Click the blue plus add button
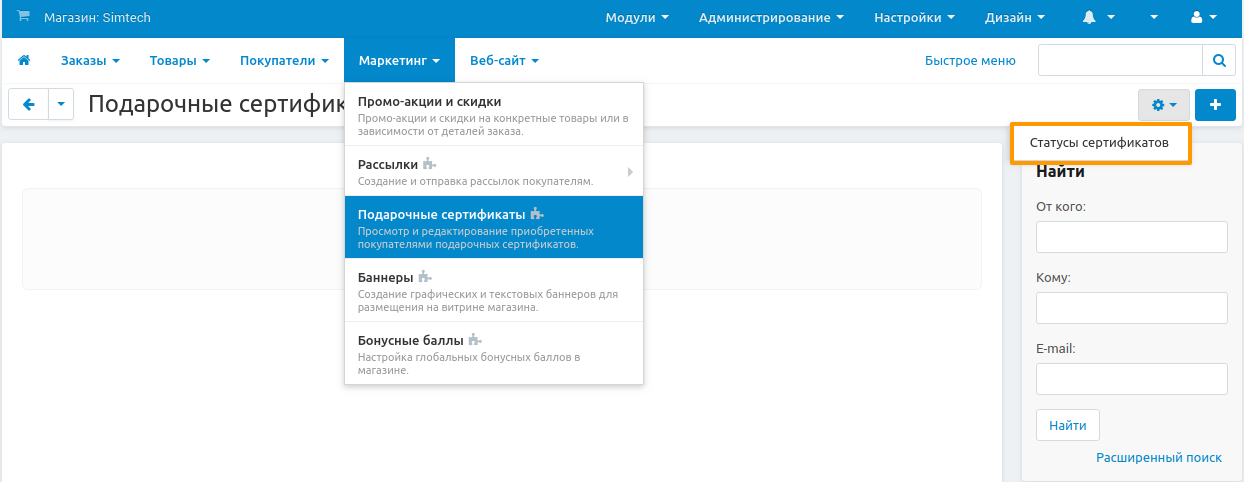Screen dimensions: 1244x482 [x=1215, y=105]
